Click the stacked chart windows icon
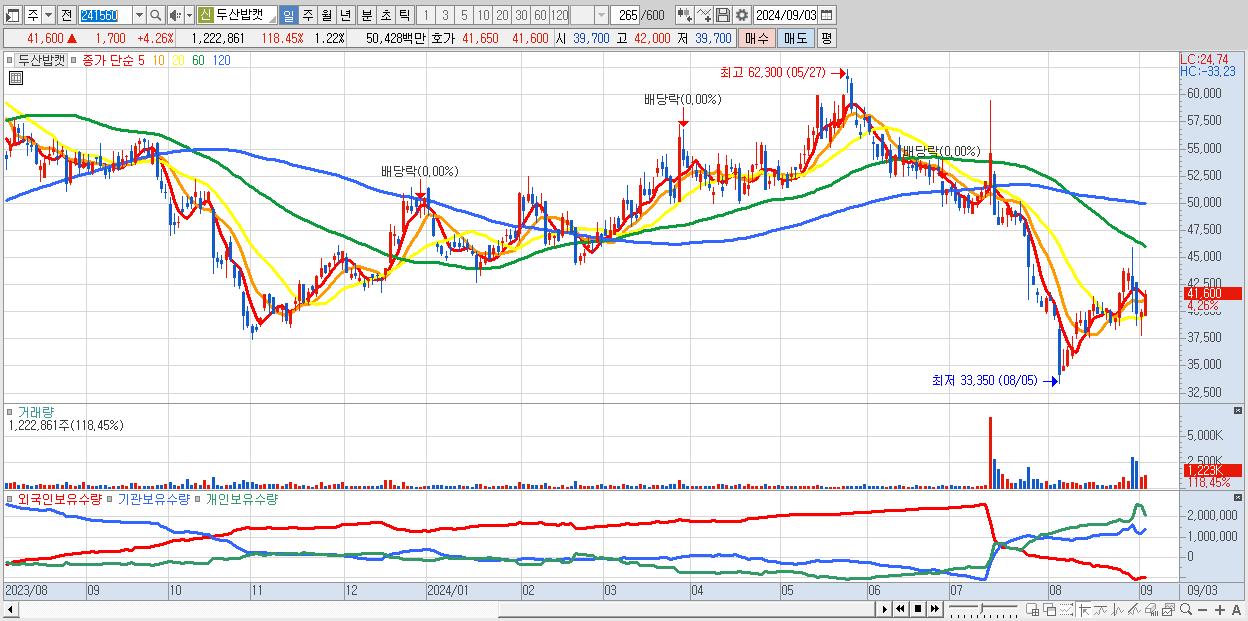Viewport: 1248px width, 621px height. [1169, 609]
